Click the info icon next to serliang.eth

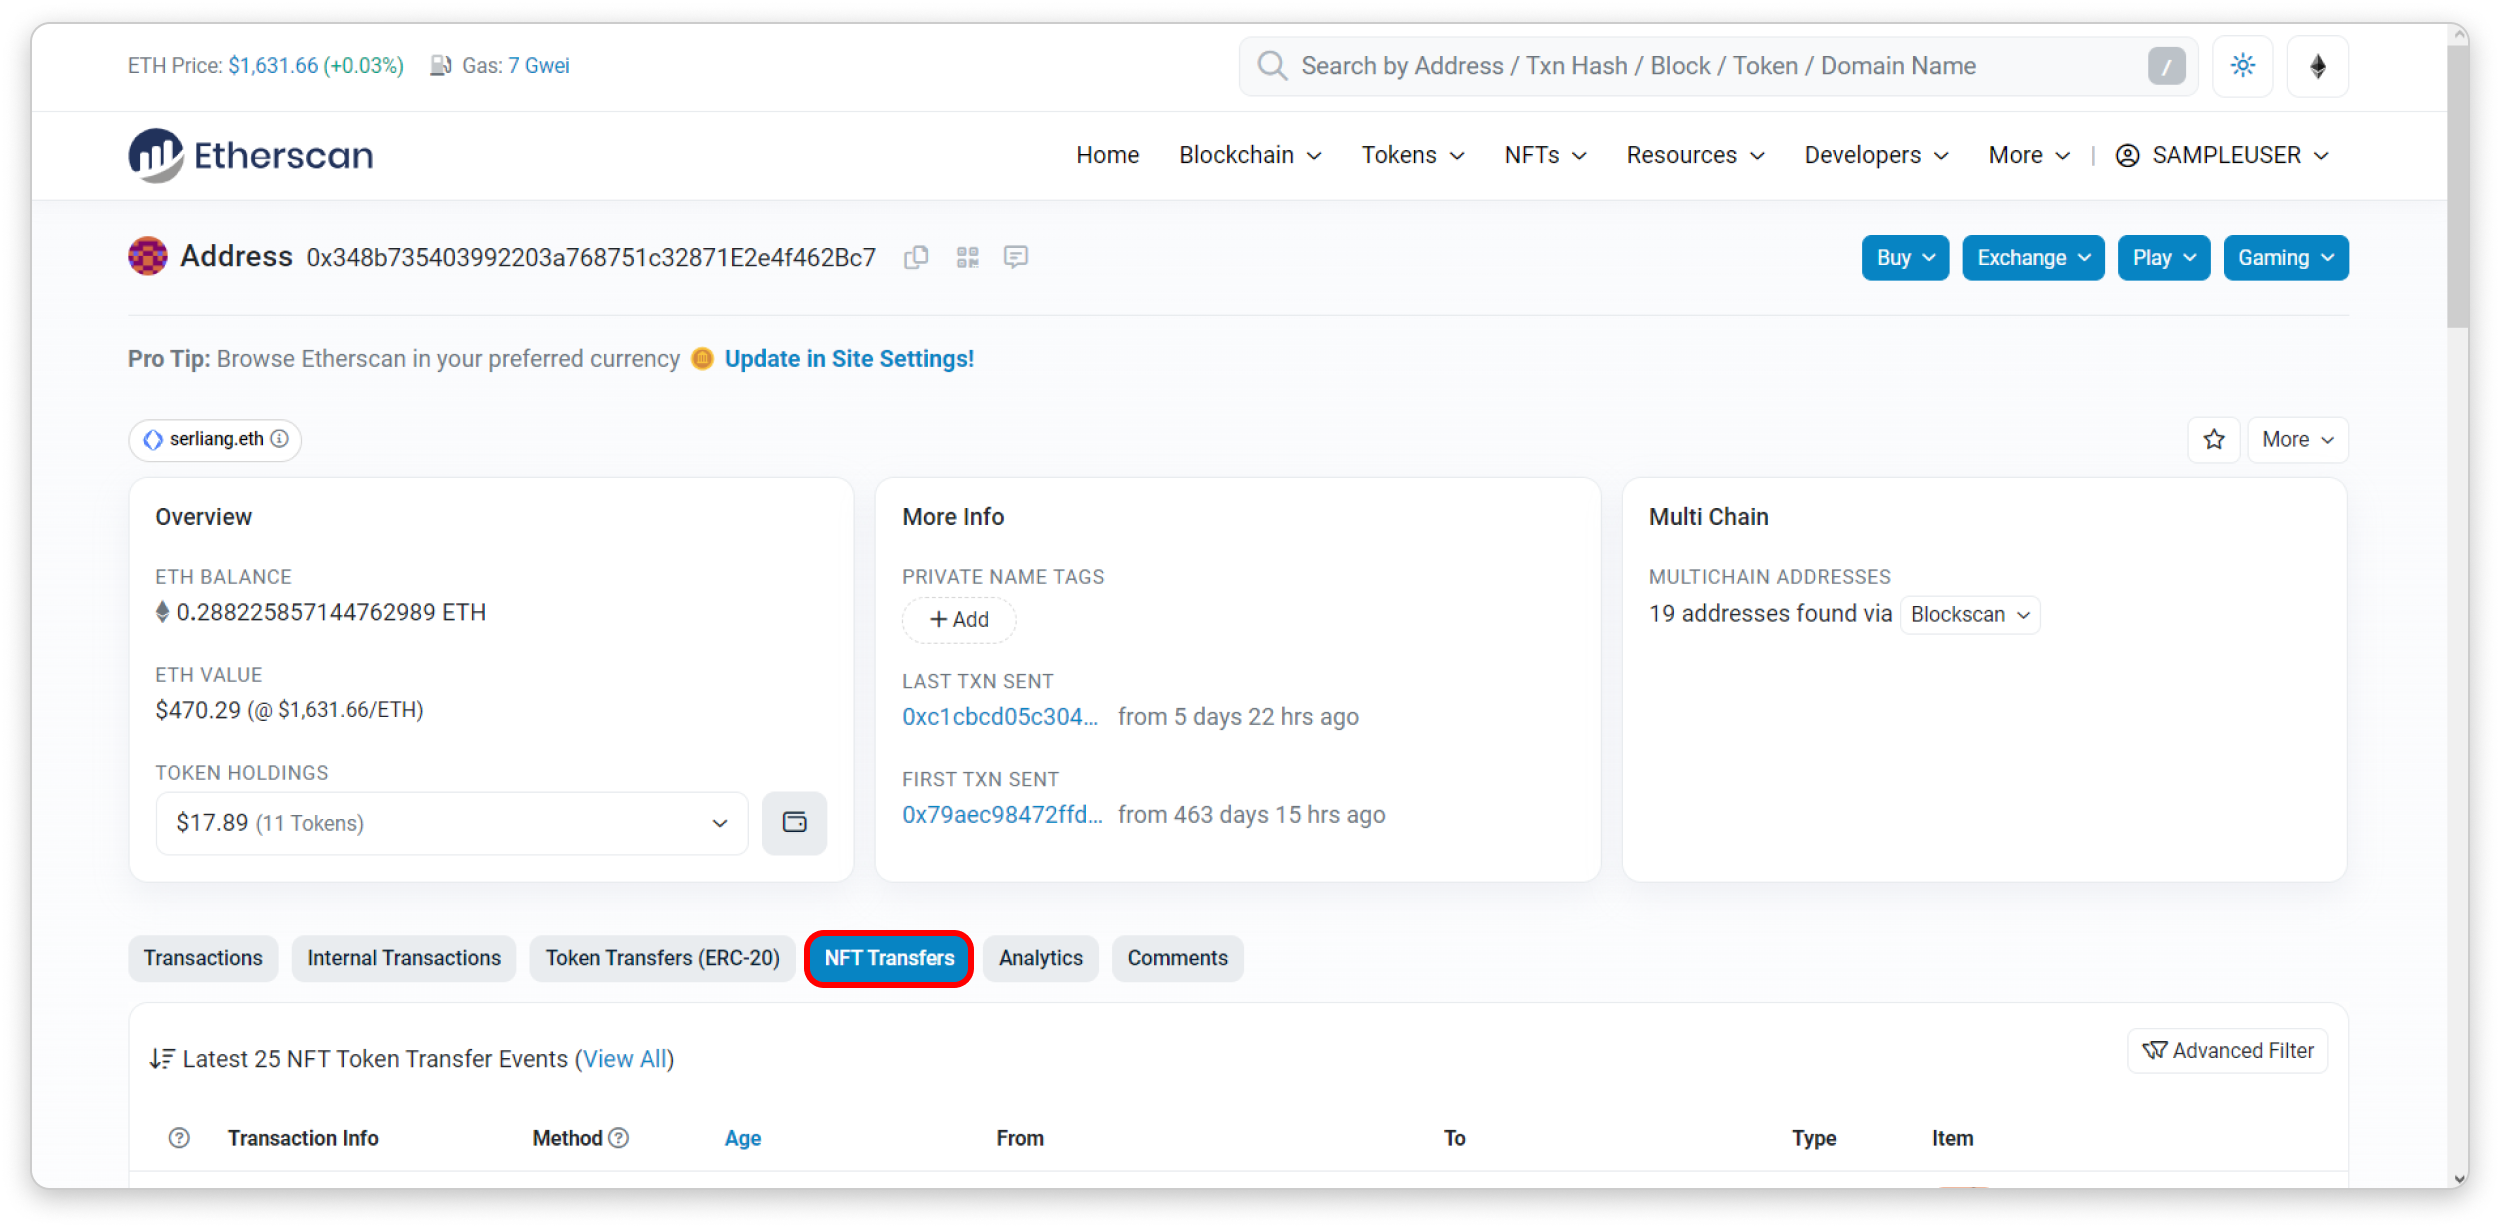[x=281, y=439]
